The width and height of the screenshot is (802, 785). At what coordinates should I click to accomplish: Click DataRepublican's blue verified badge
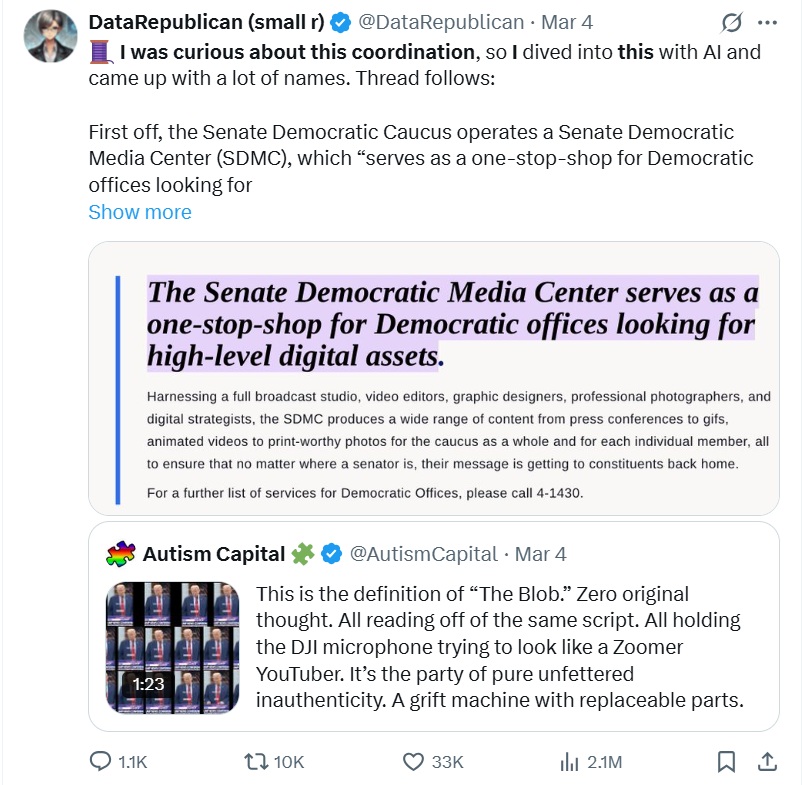pyautogui.click(x=340, y=22)
